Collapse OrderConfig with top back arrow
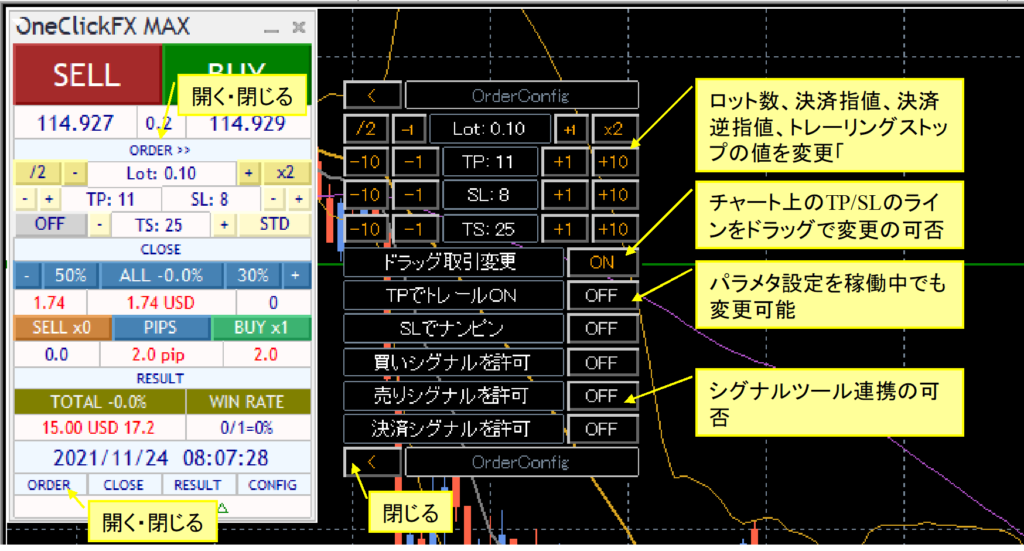Image resolution: width=1024 pixels, height=551 pixels. tap(372, 96)
